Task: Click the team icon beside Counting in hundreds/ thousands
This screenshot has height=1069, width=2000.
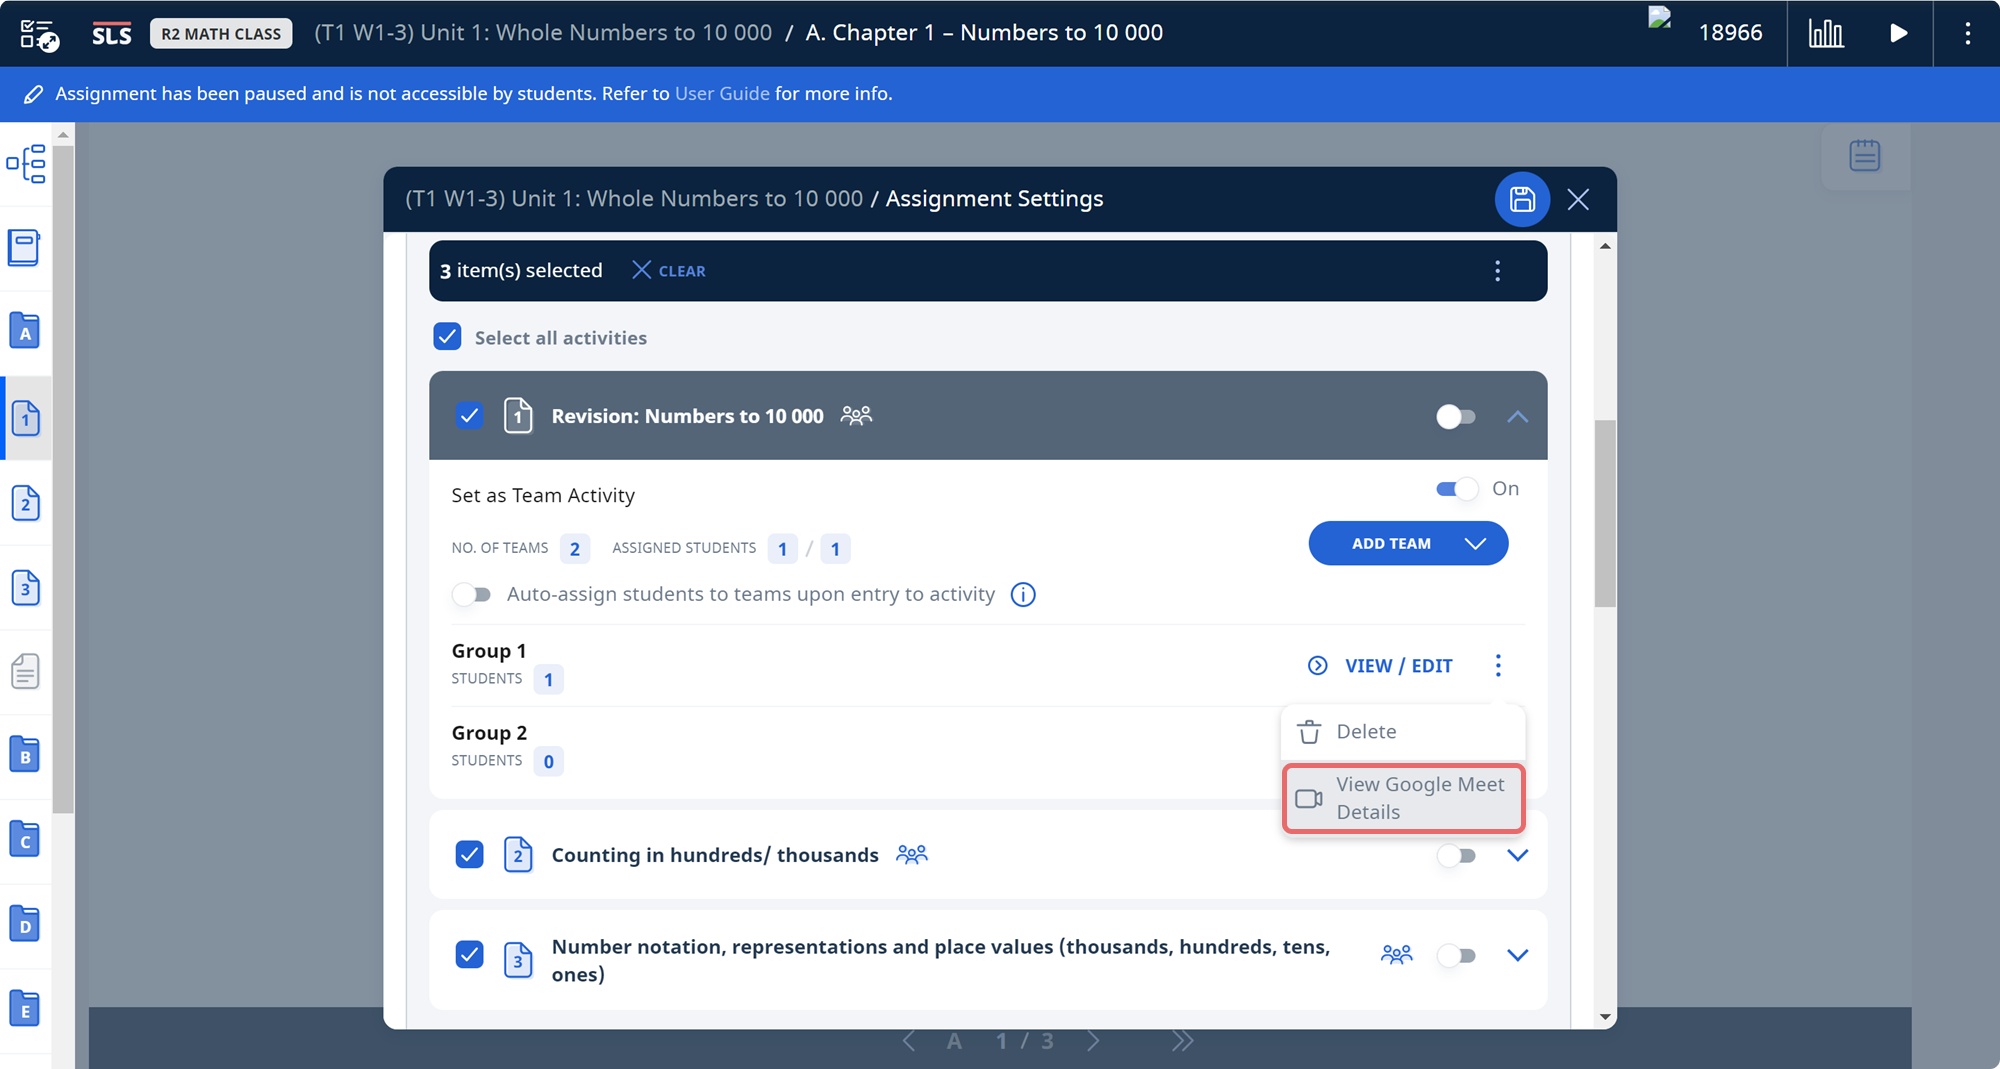Action: pyautogui.click(x=912, y=854)
